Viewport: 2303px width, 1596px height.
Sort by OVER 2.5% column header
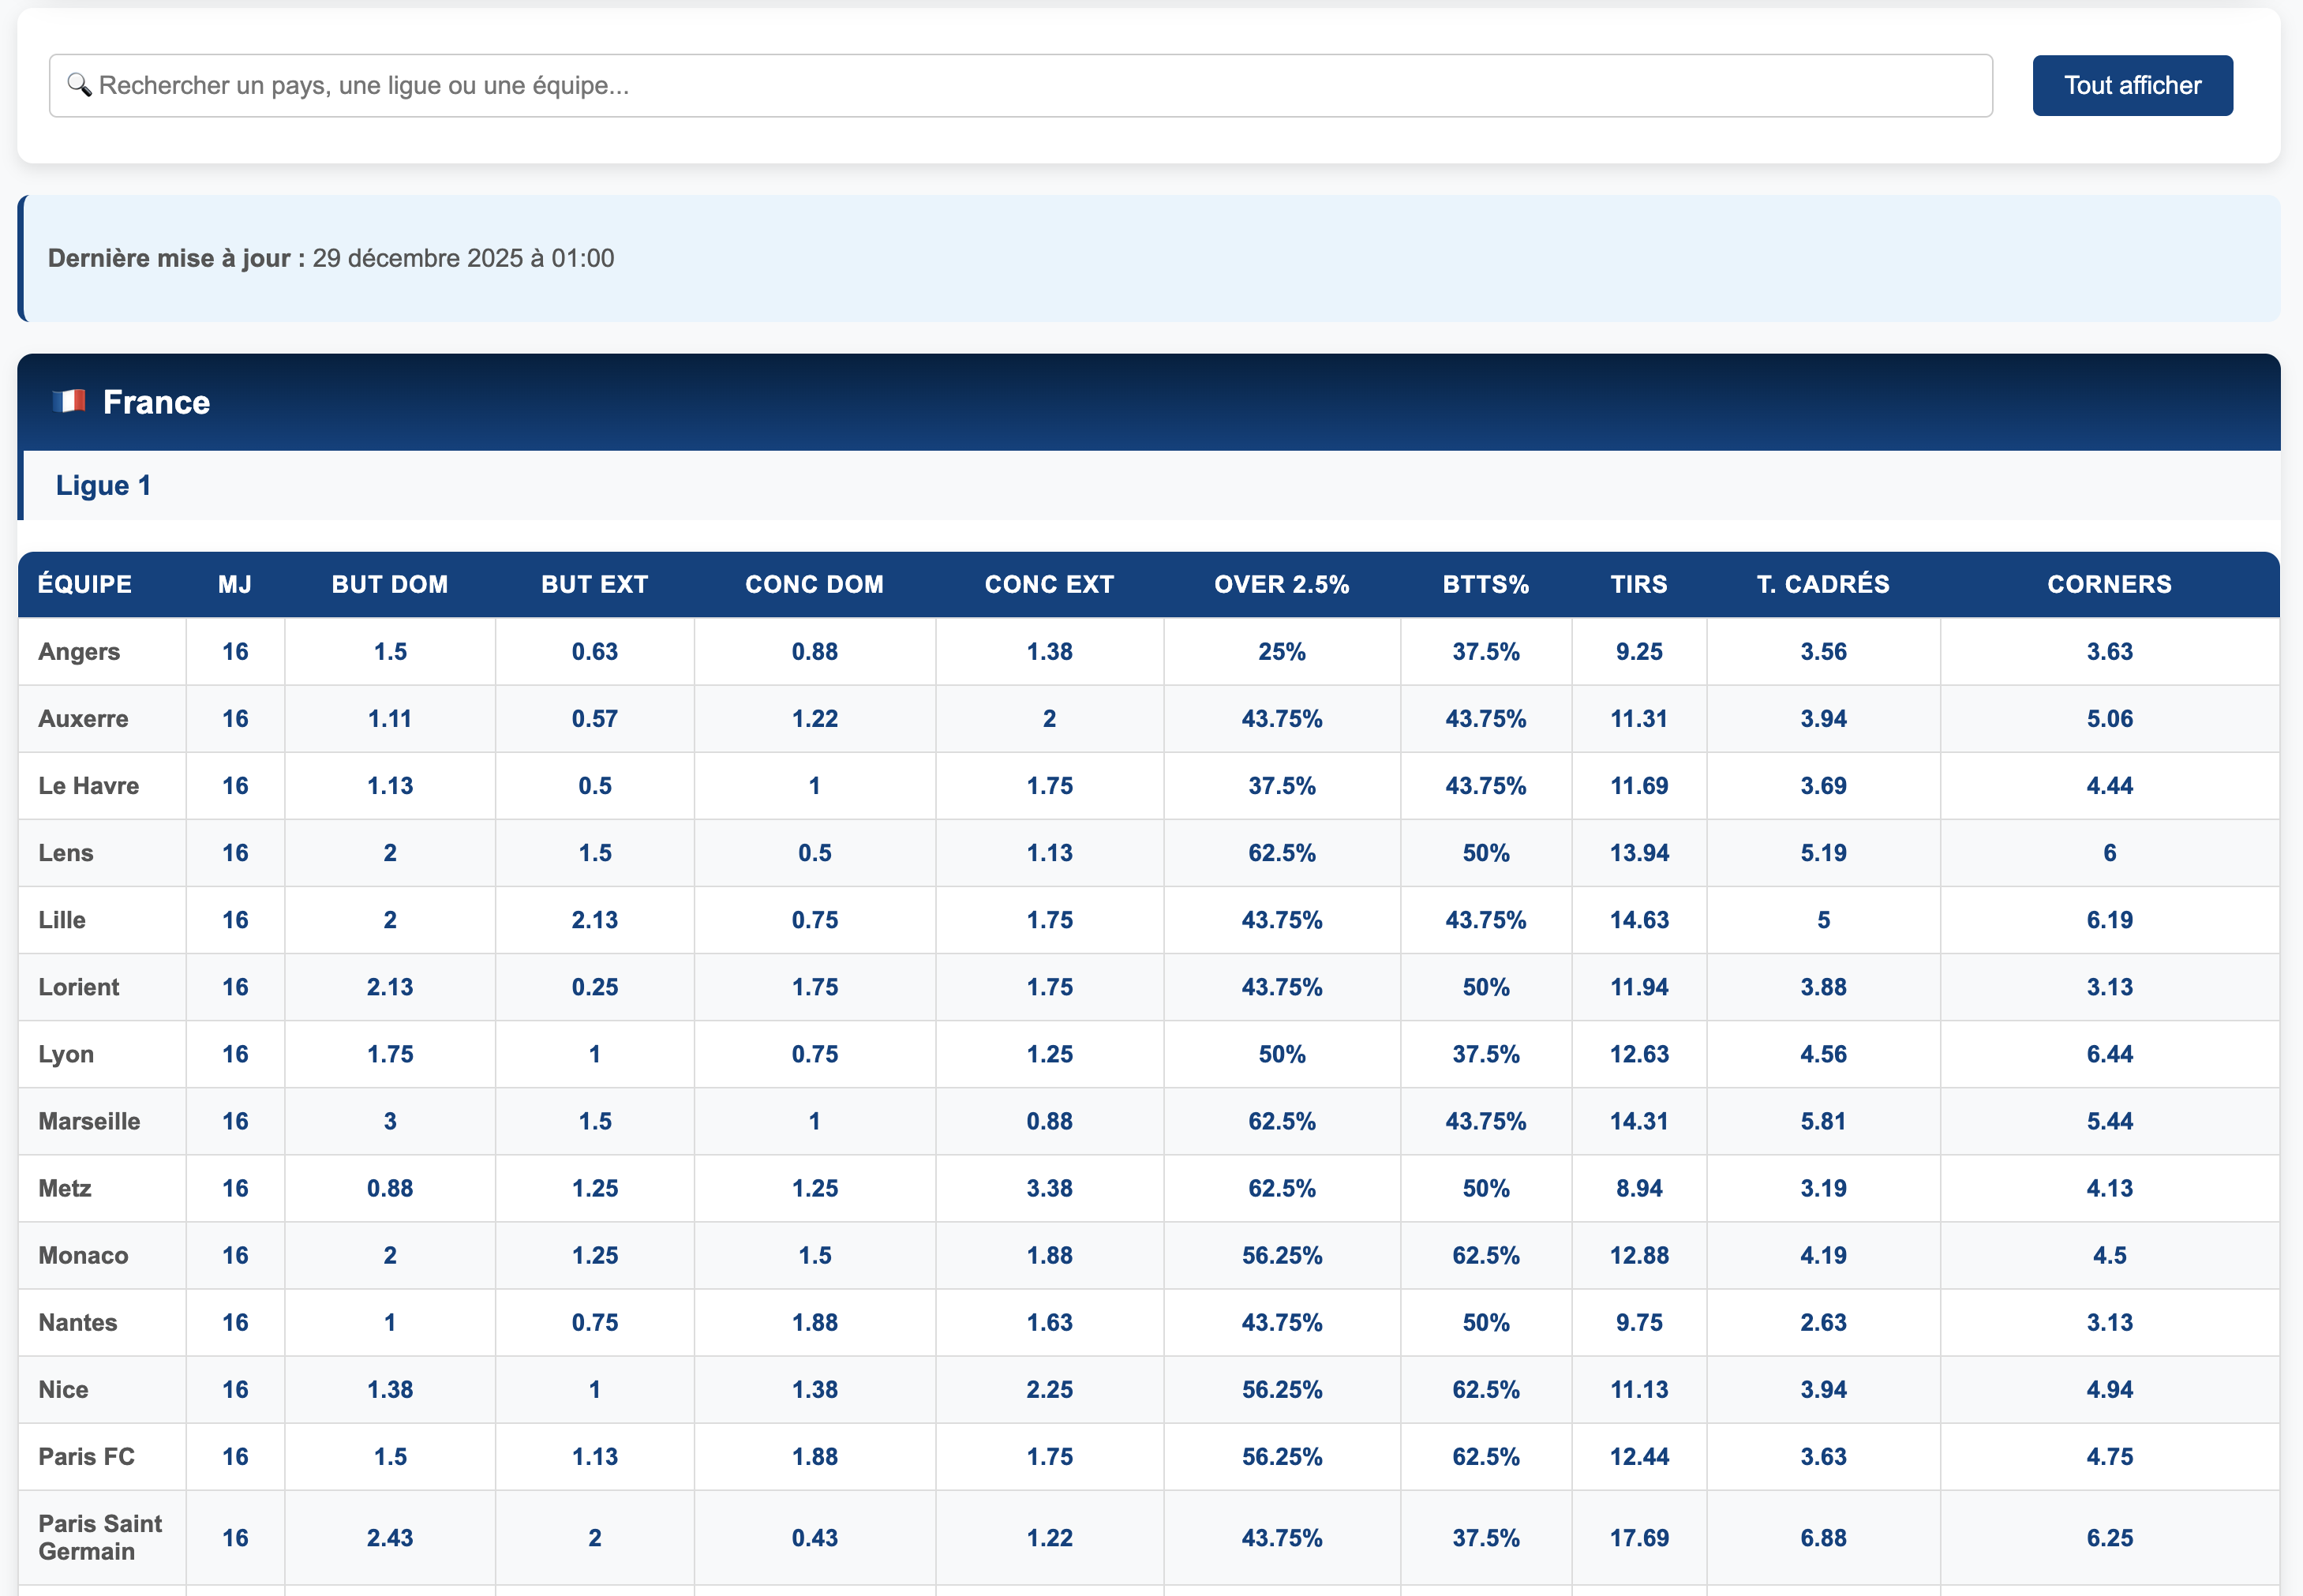[1281, 585]
